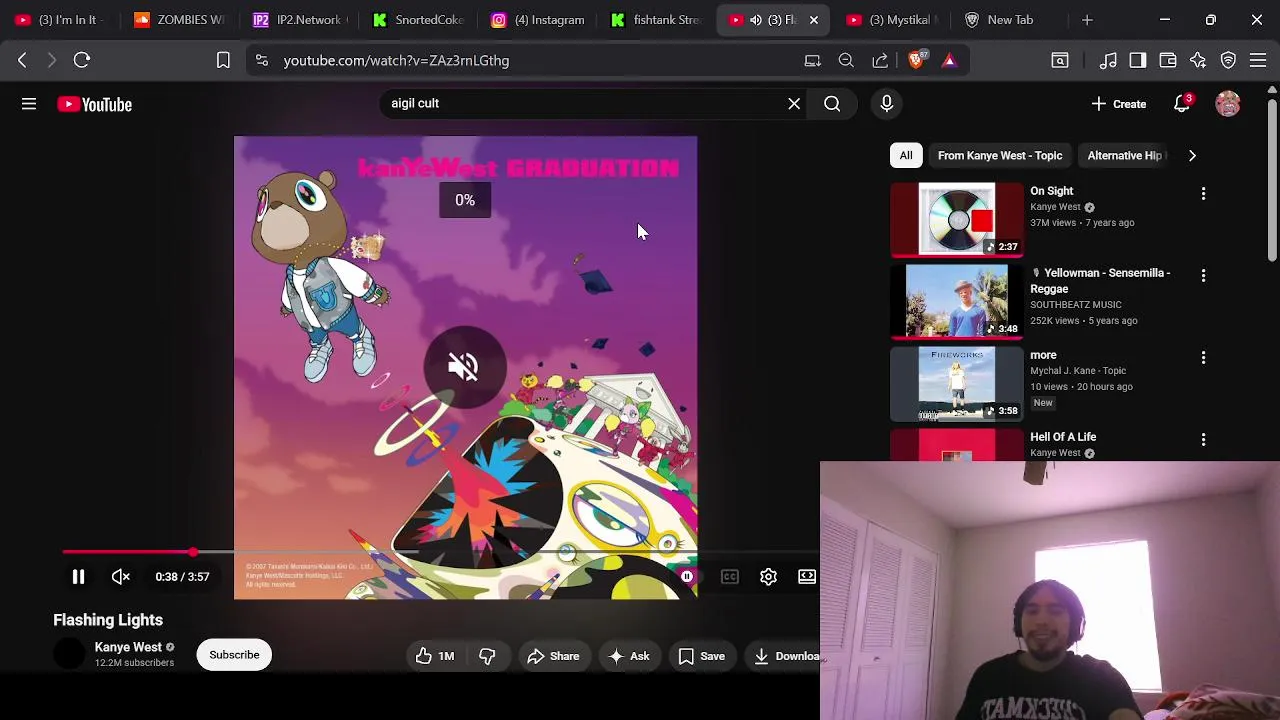Open options for On Sight video

(x=1203, y=194)
